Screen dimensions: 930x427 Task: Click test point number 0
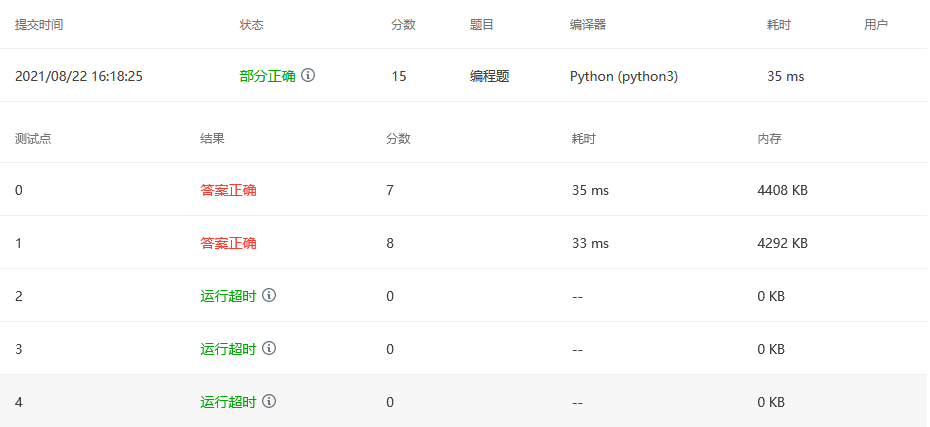coord(19,190)
